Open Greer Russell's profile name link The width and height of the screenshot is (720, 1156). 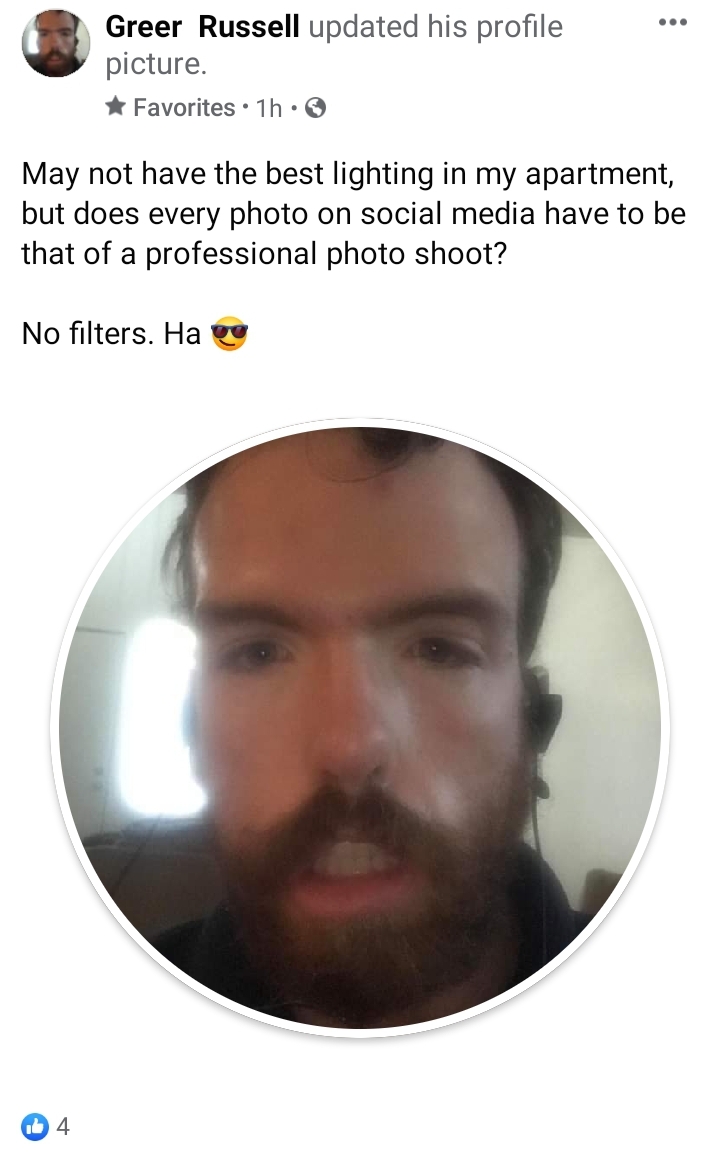pyautogui.click(x=202, y=27)
